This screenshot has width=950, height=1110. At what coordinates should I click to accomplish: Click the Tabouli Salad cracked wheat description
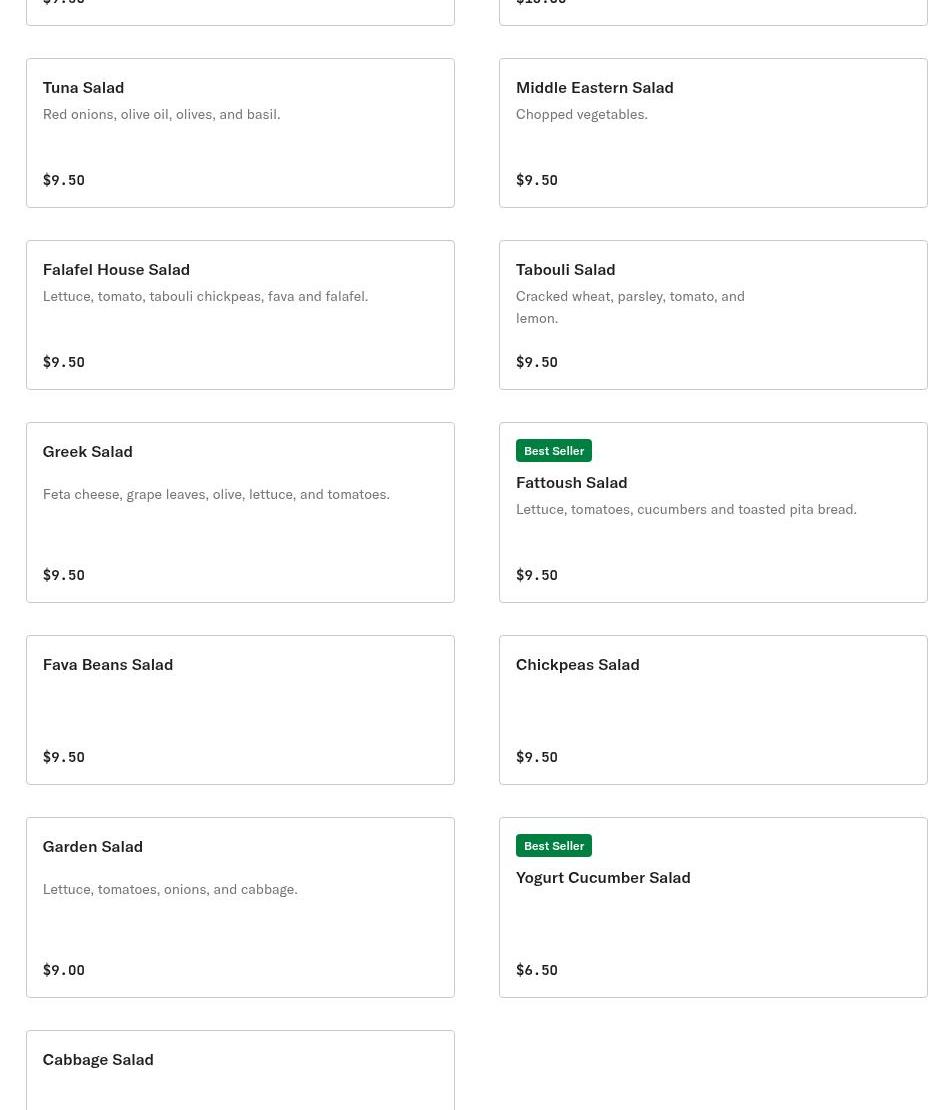[630, 307]
